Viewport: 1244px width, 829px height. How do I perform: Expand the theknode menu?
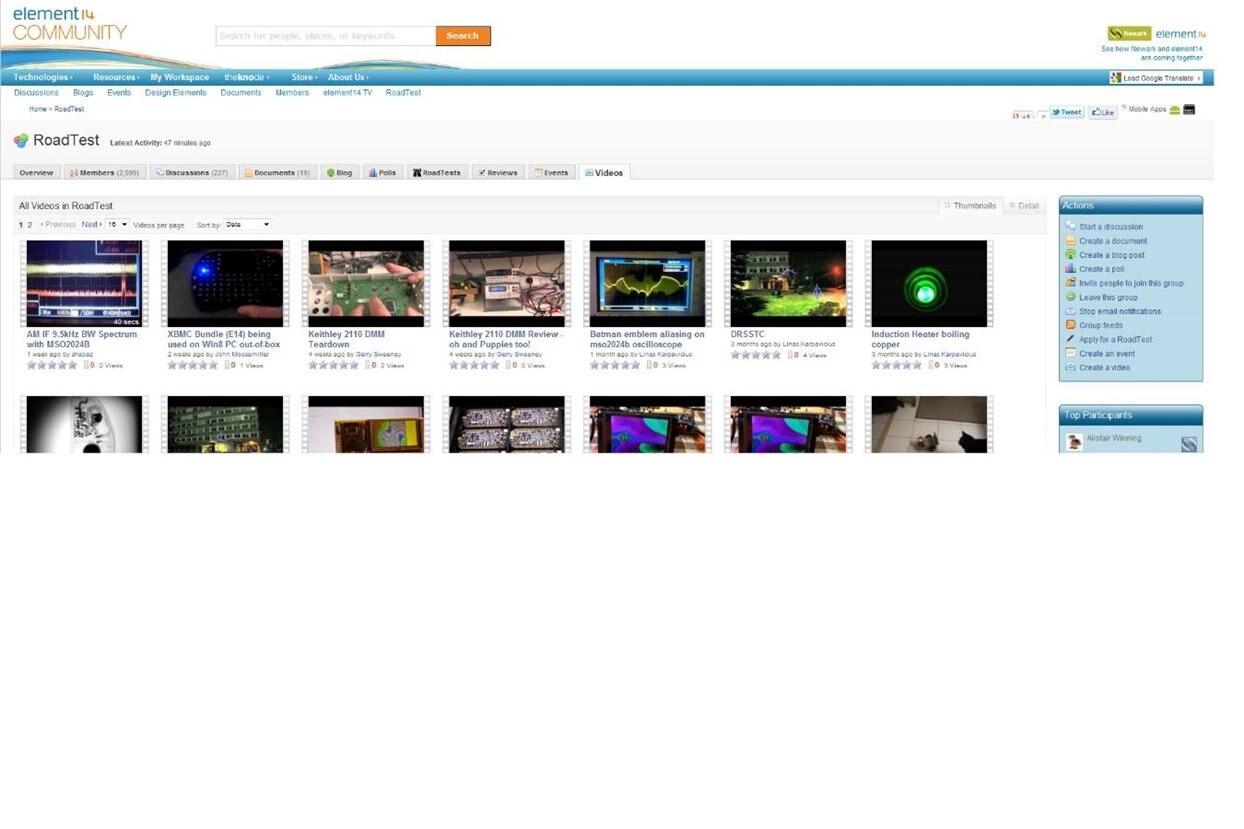point(246,77)
